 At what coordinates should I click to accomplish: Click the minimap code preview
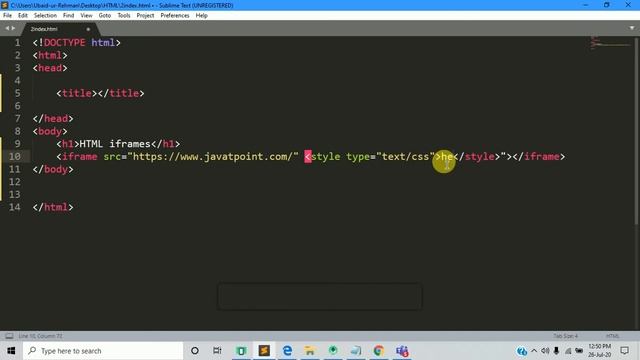point(610,42)
